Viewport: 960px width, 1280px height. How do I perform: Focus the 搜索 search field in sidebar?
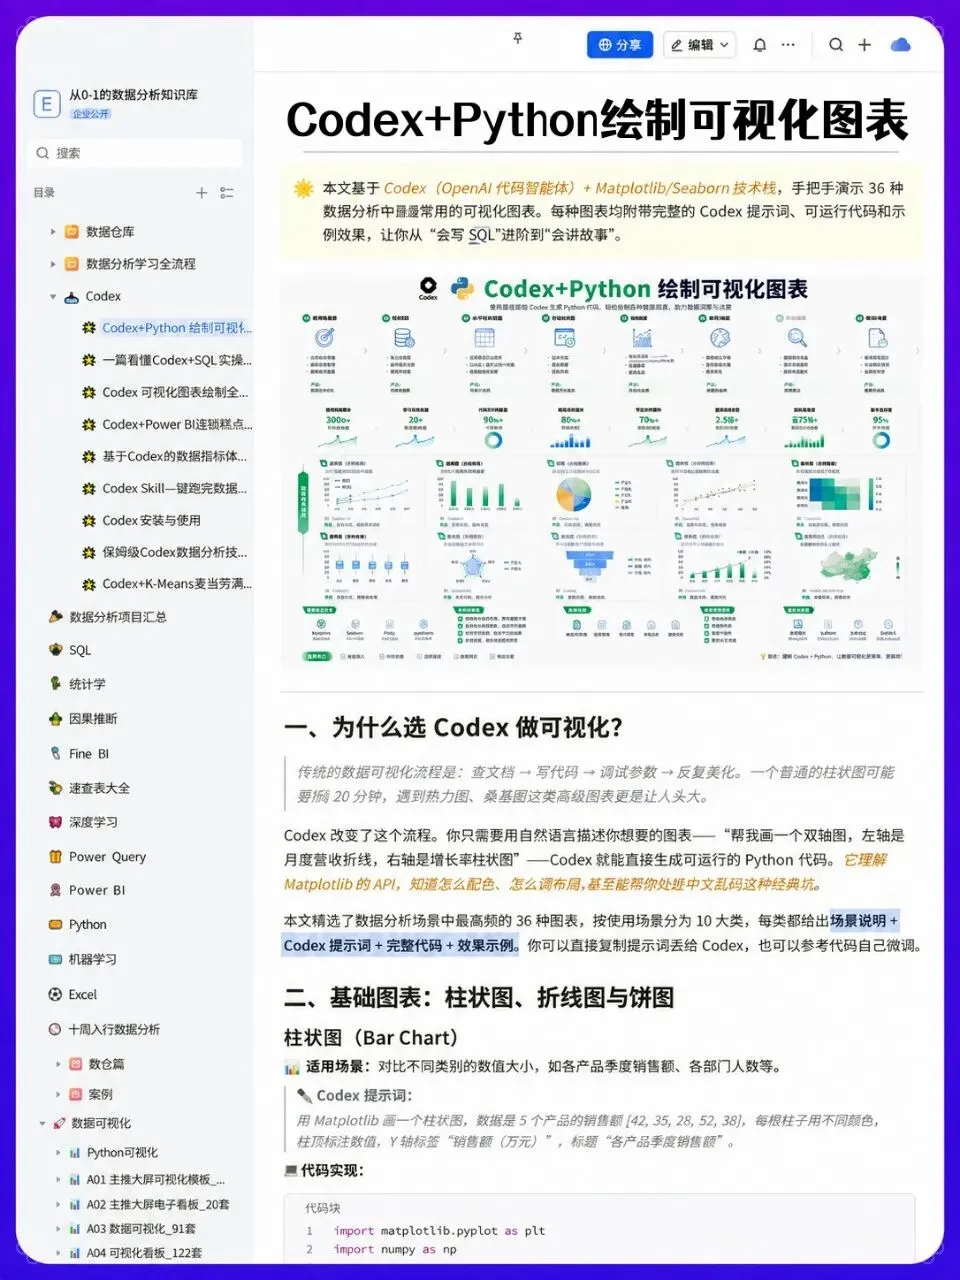[x=136, y=153]
